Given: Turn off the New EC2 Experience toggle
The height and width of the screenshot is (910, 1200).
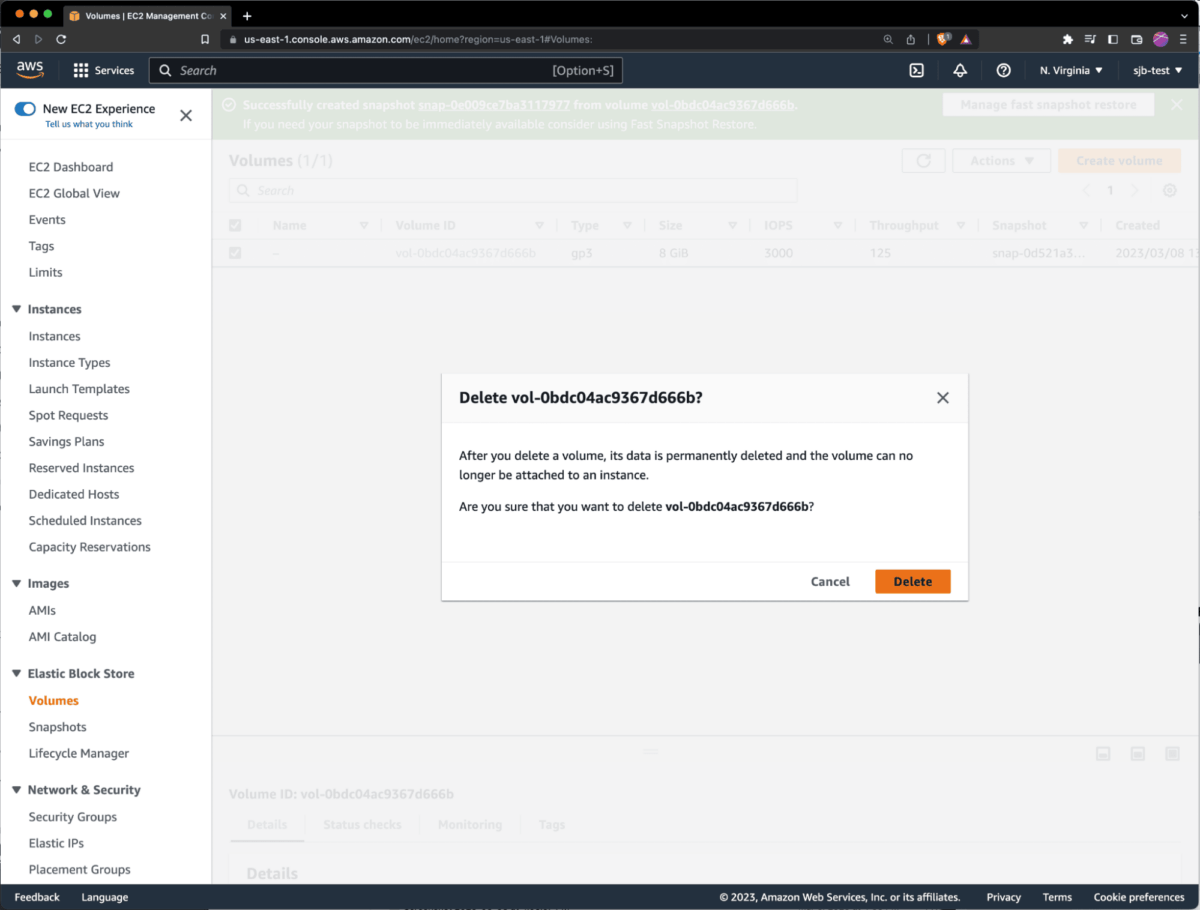Looking at the screenshot, I should pyautogui.click(x=27, y=107).
